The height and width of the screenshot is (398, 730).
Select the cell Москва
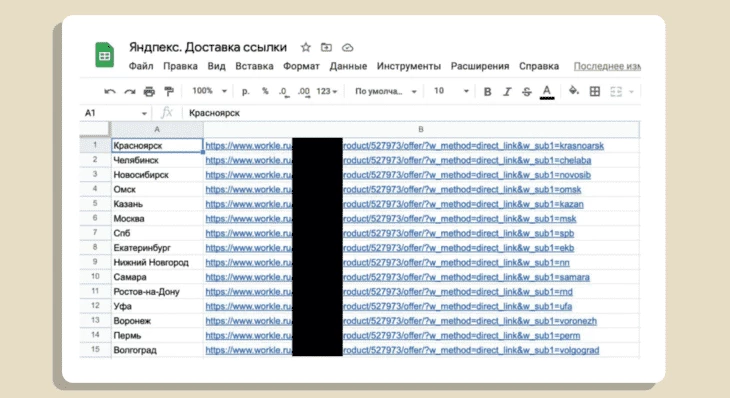pyautogui.click(x=157, y=218)
